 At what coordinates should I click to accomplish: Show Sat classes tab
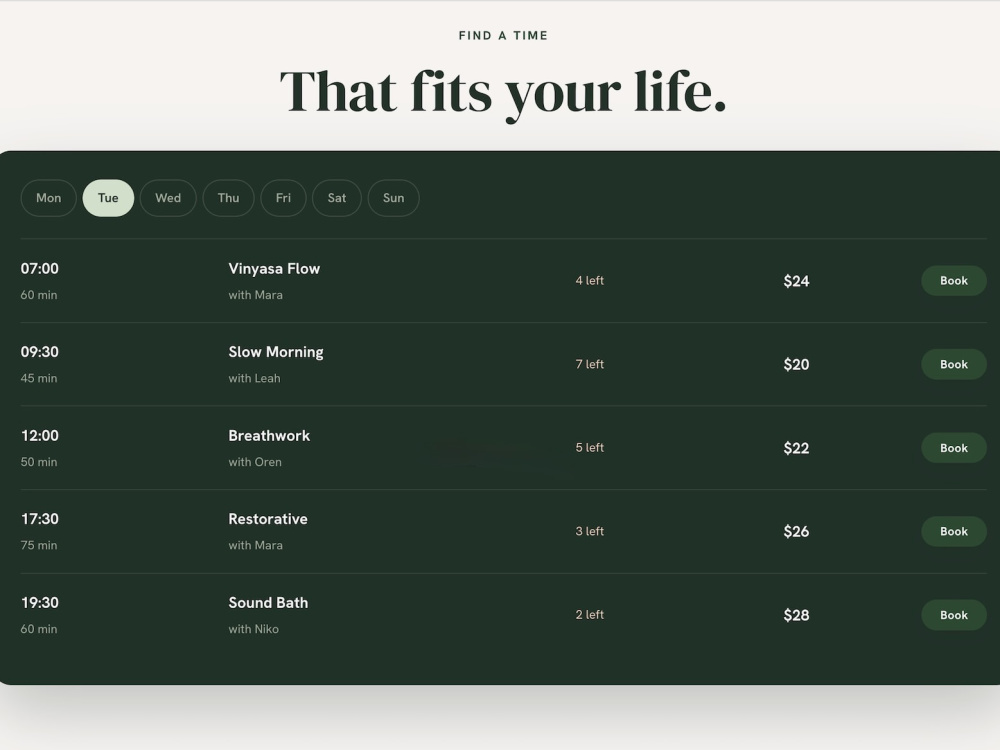tap(337, 198)
